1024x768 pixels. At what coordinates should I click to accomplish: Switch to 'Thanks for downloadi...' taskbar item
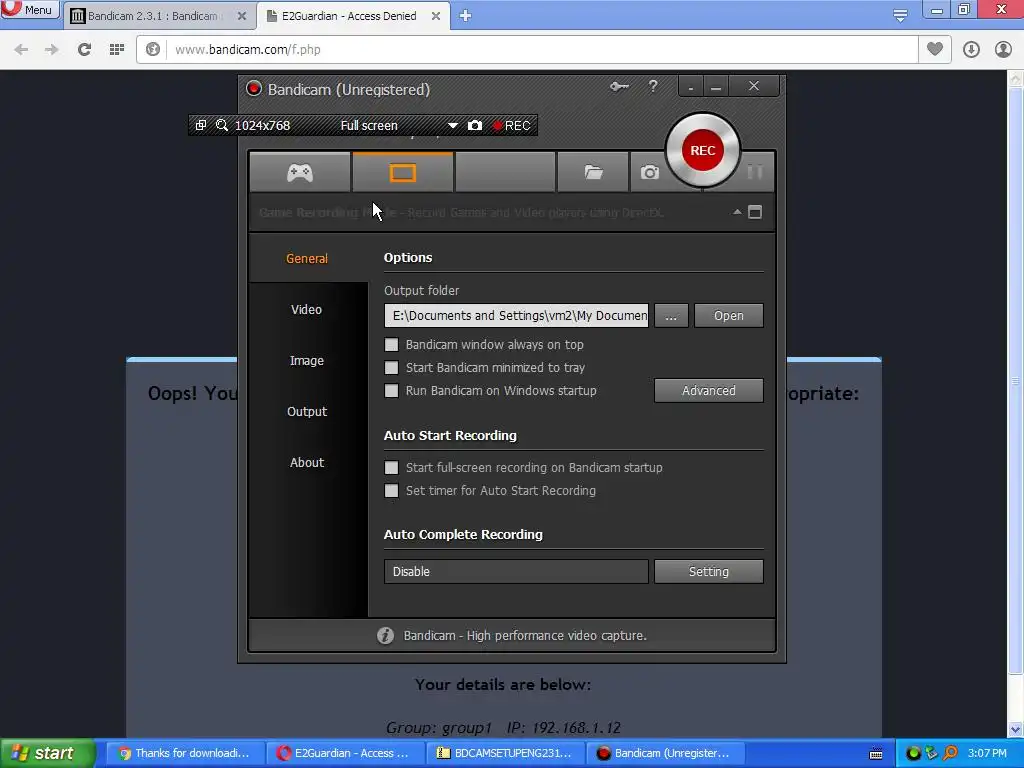(184, 753)
